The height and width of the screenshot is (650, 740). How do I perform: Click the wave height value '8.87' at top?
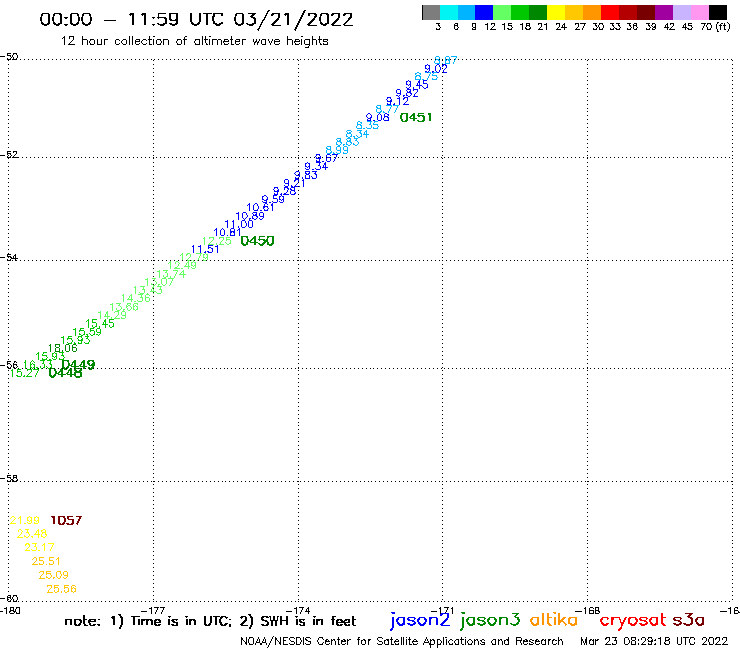coord(446,60)
